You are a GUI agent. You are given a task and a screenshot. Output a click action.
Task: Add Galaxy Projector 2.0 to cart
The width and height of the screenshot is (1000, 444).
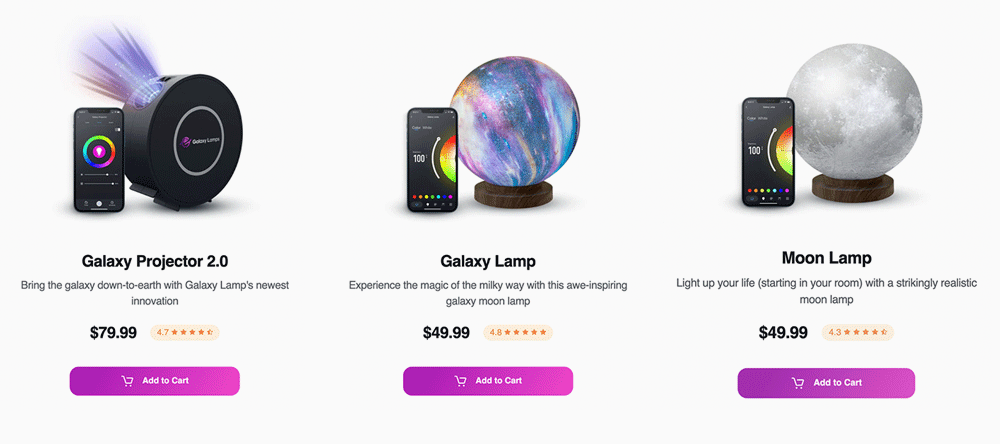tap(155, 381)
